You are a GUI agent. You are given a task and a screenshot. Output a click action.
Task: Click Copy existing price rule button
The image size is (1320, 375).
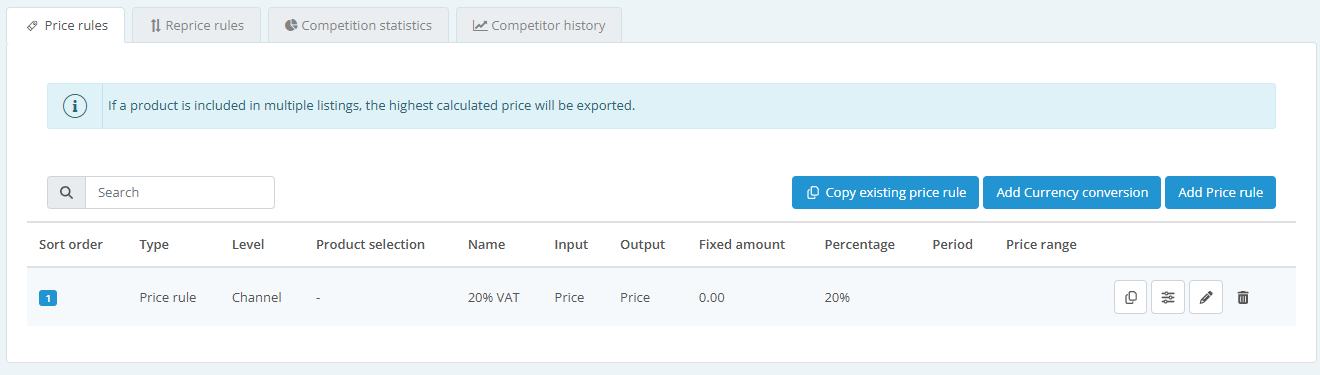tap(886, 192)
